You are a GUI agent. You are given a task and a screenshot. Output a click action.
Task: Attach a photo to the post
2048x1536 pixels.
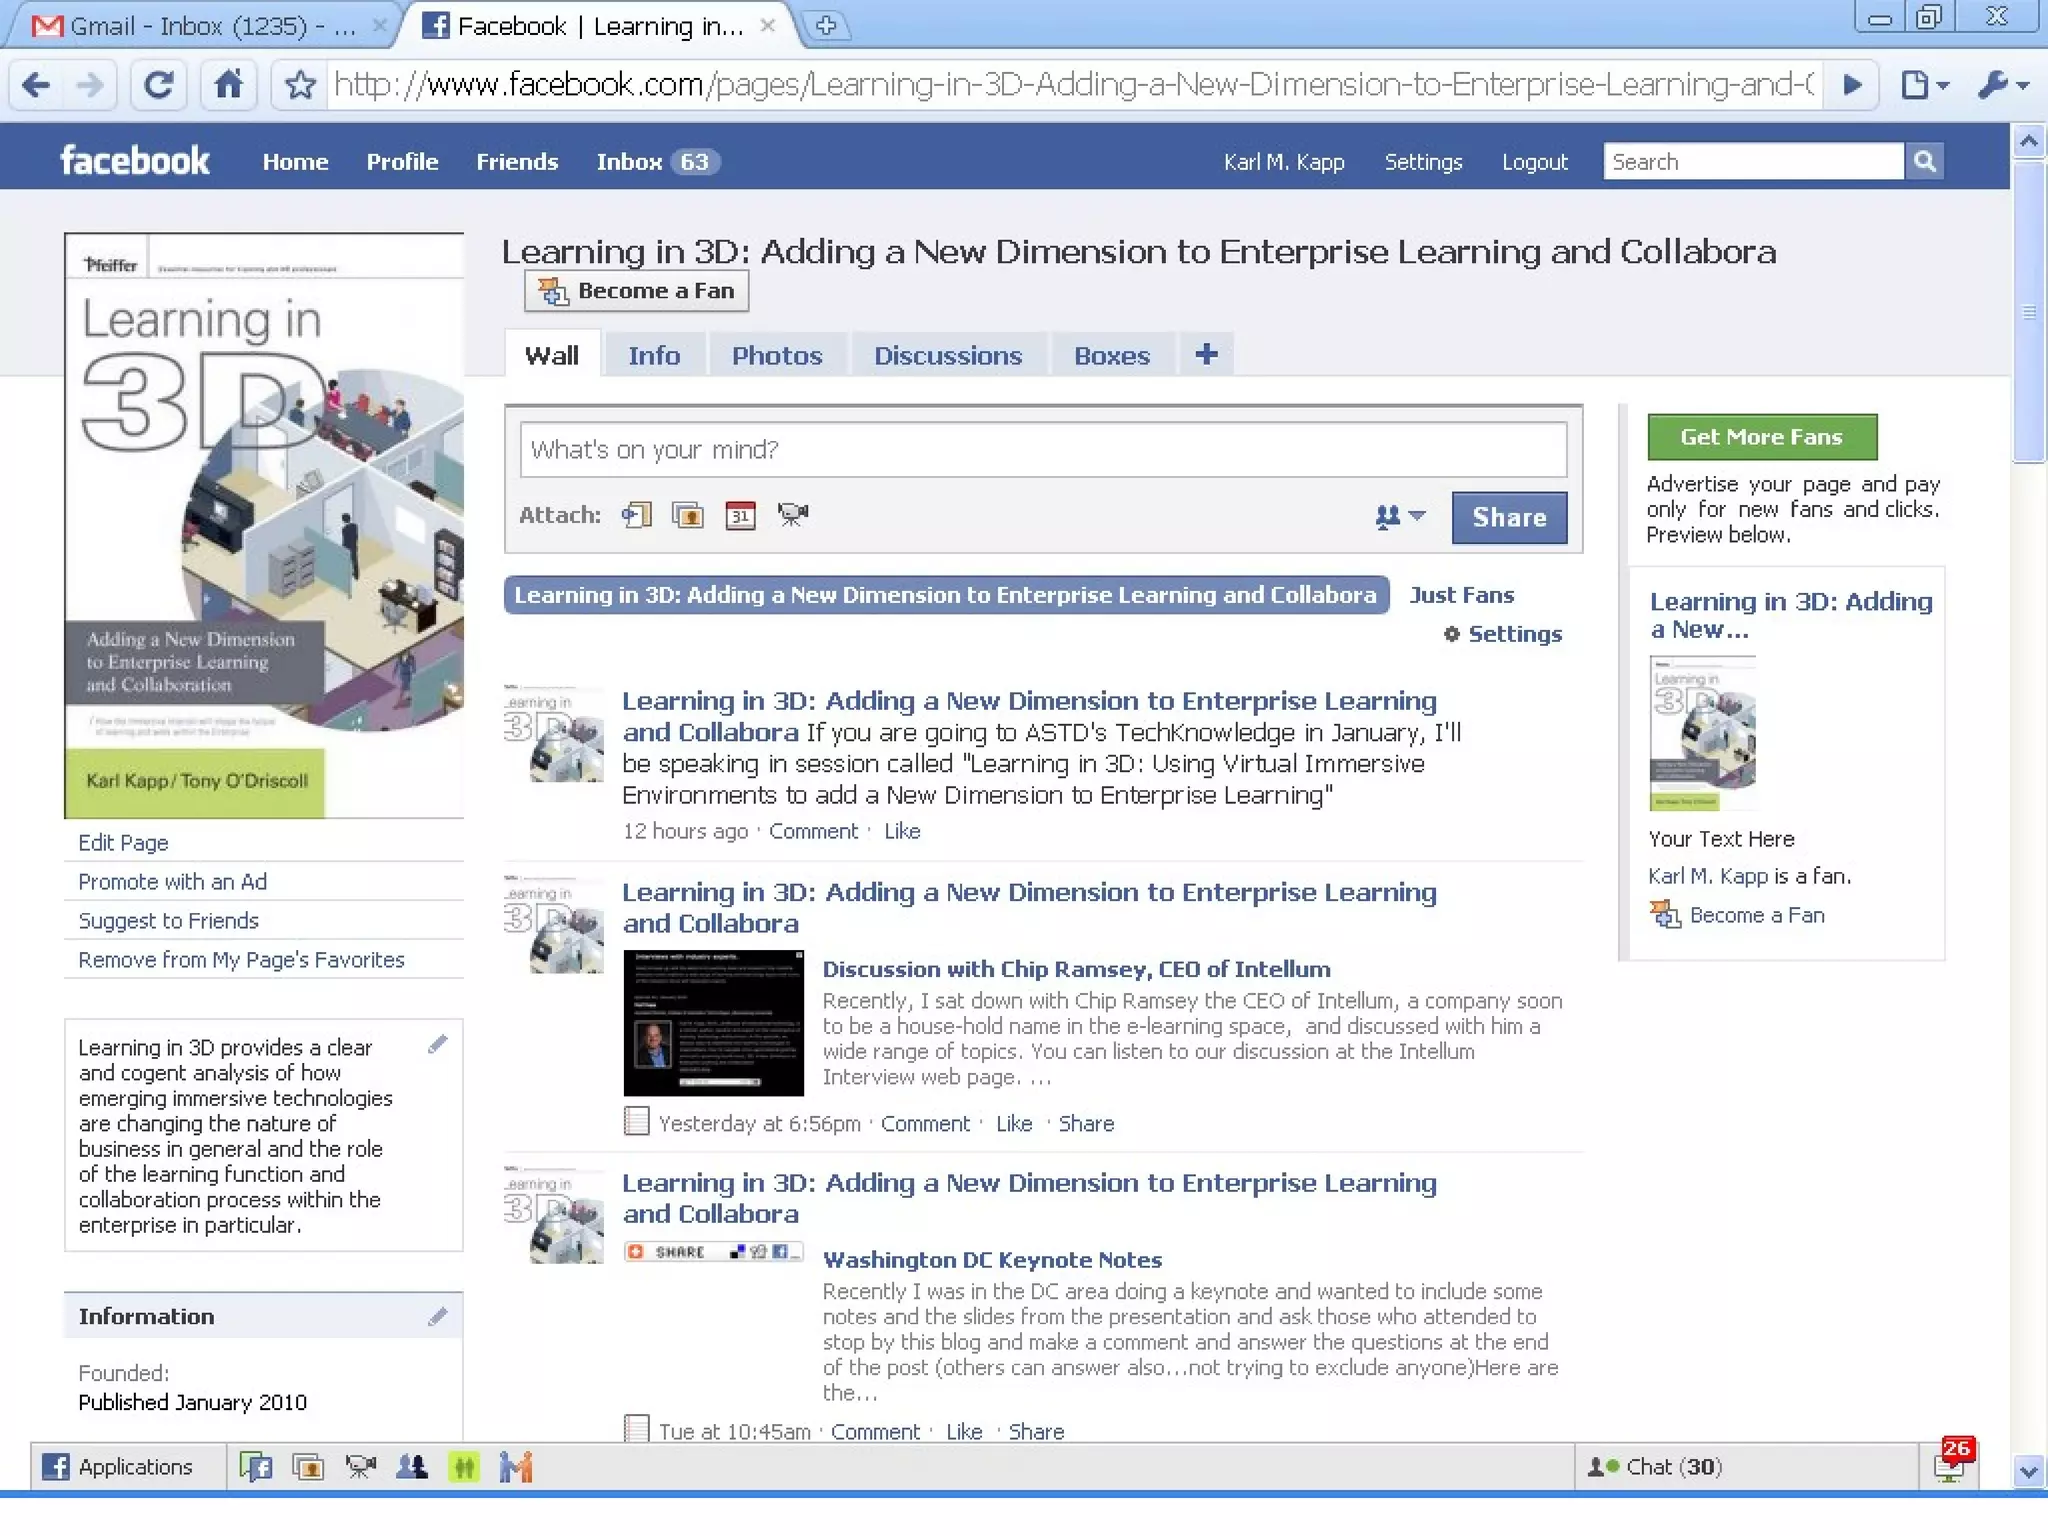point(688,515)
